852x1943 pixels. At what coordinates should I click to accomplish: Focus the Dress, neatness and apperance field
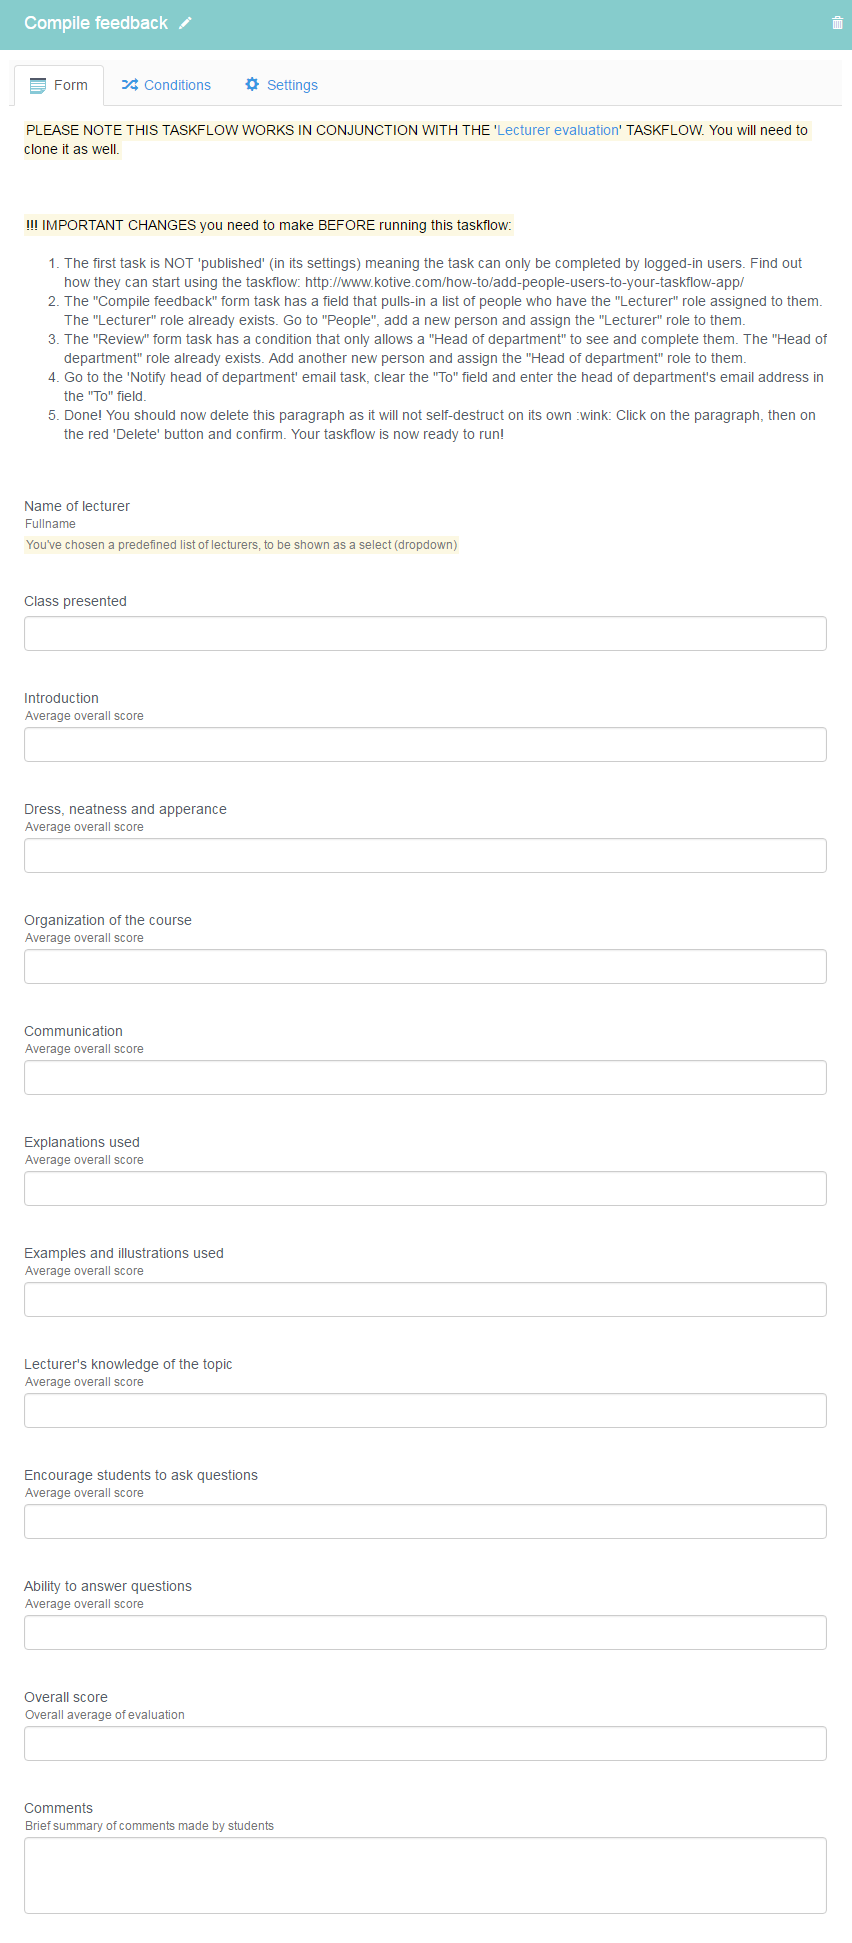[425, 856]
